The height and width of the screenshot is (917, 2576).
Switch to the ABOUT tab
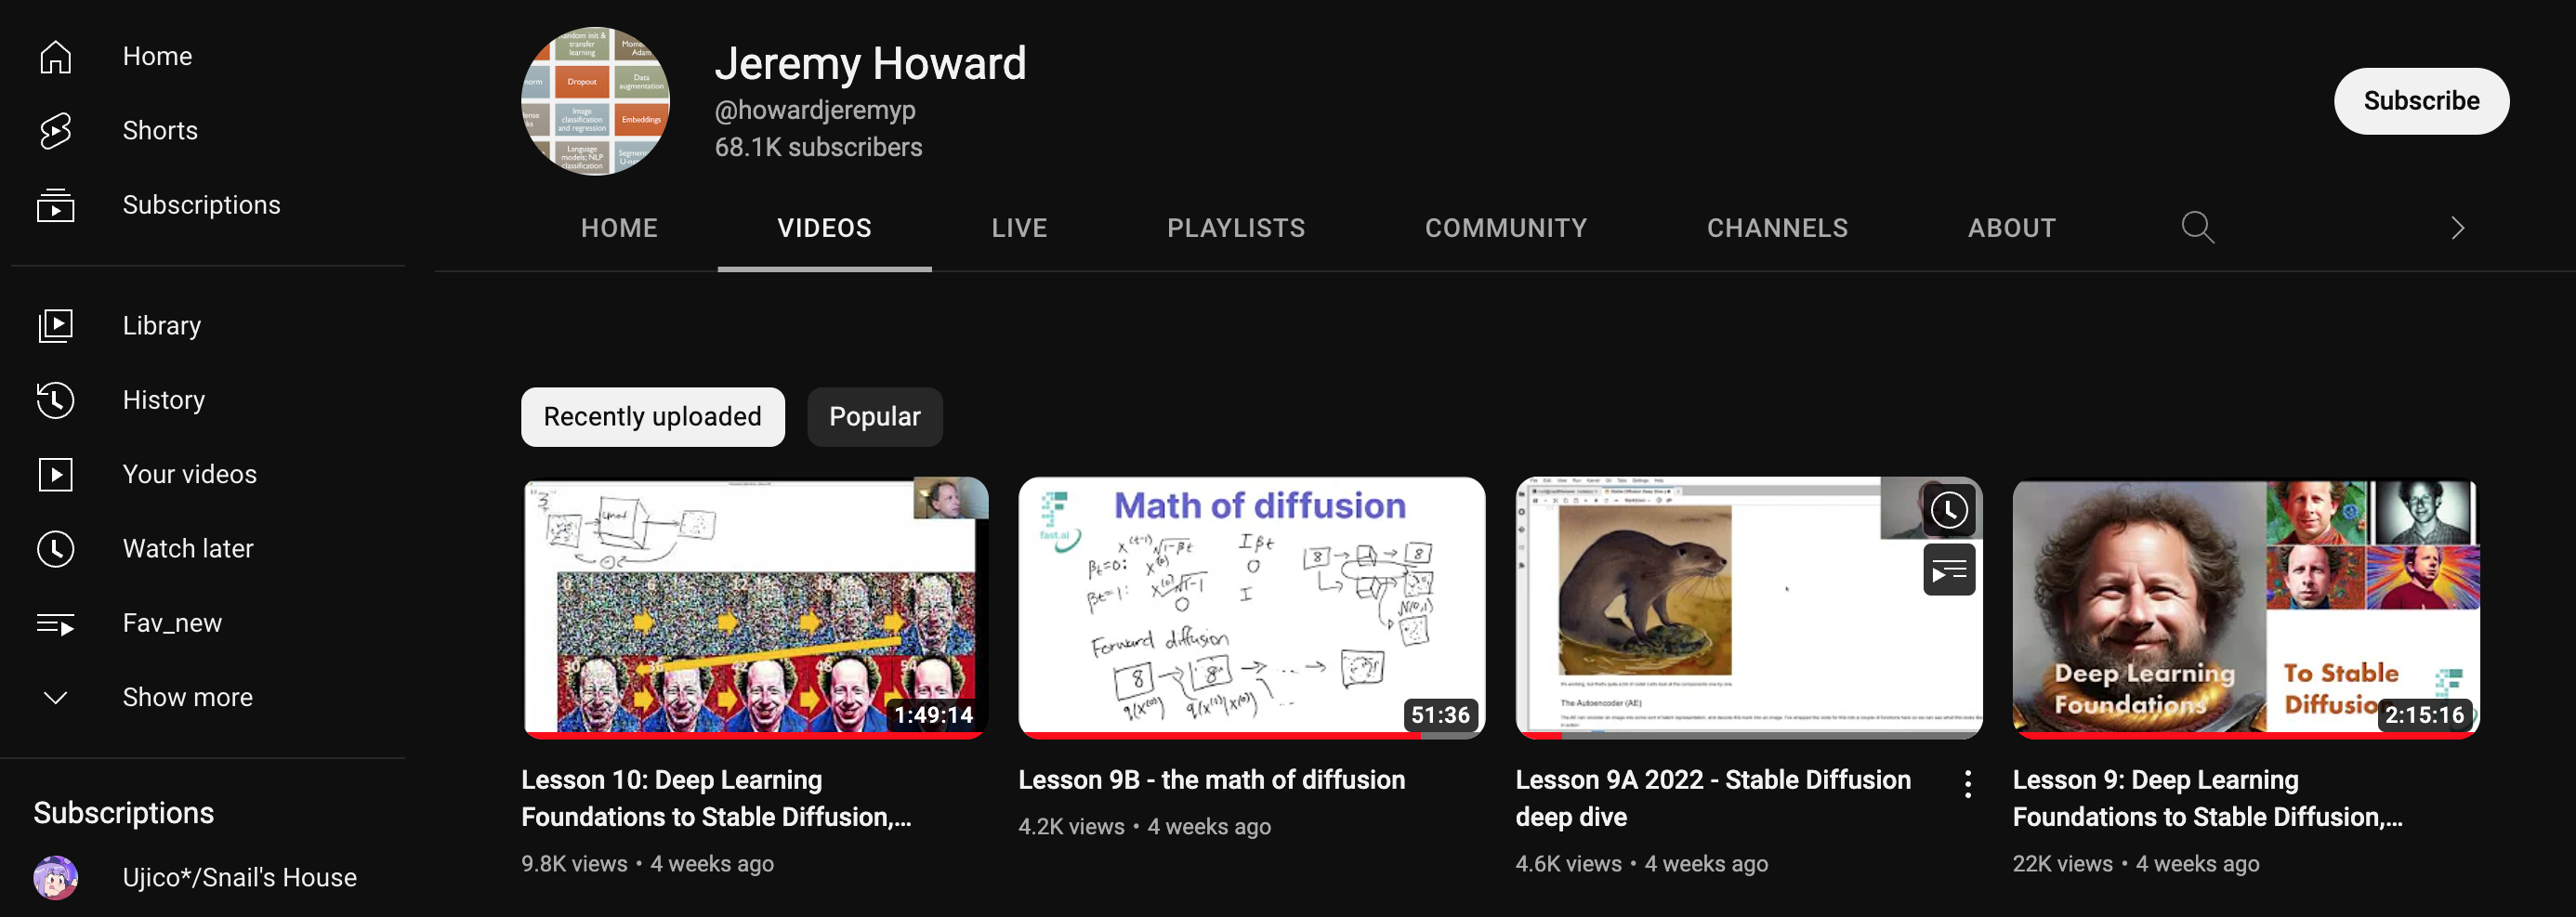point(2012,228)
